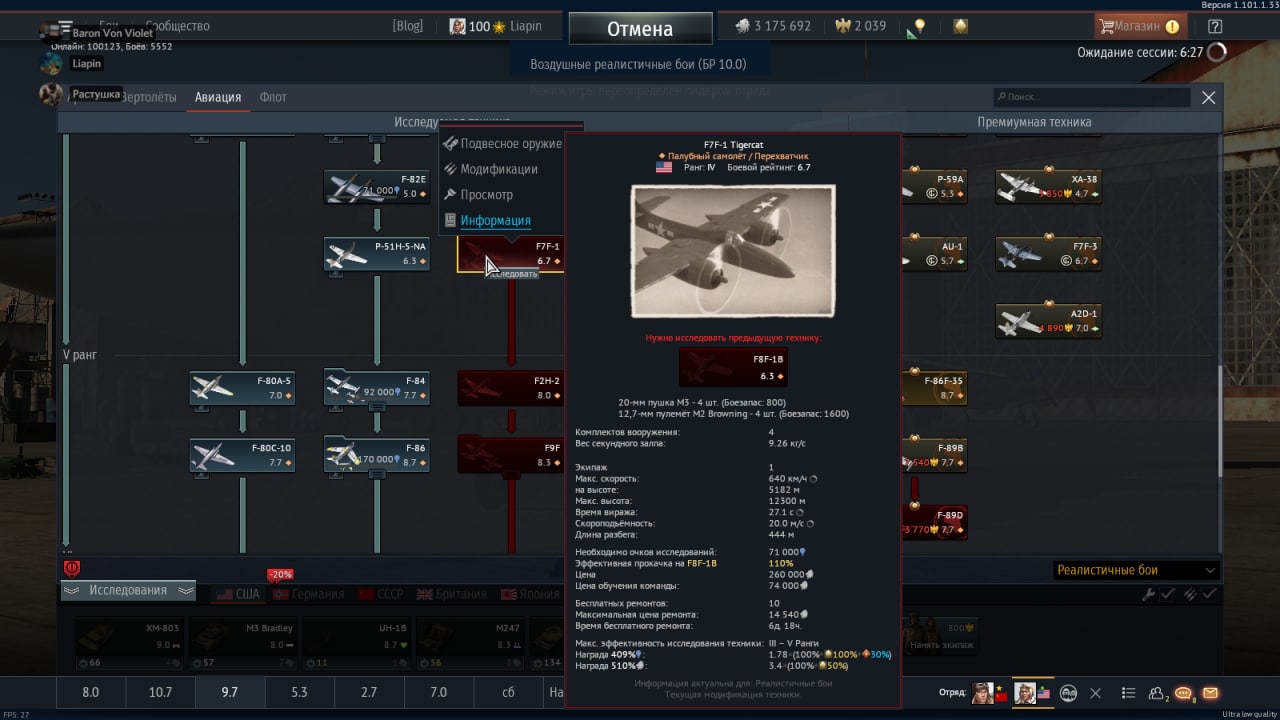The width and height of the screenshot is (1280, 720).
Task: Click the lightbulb tips icon in top bar
Action: pyautogui.click(x=919, y=27)
